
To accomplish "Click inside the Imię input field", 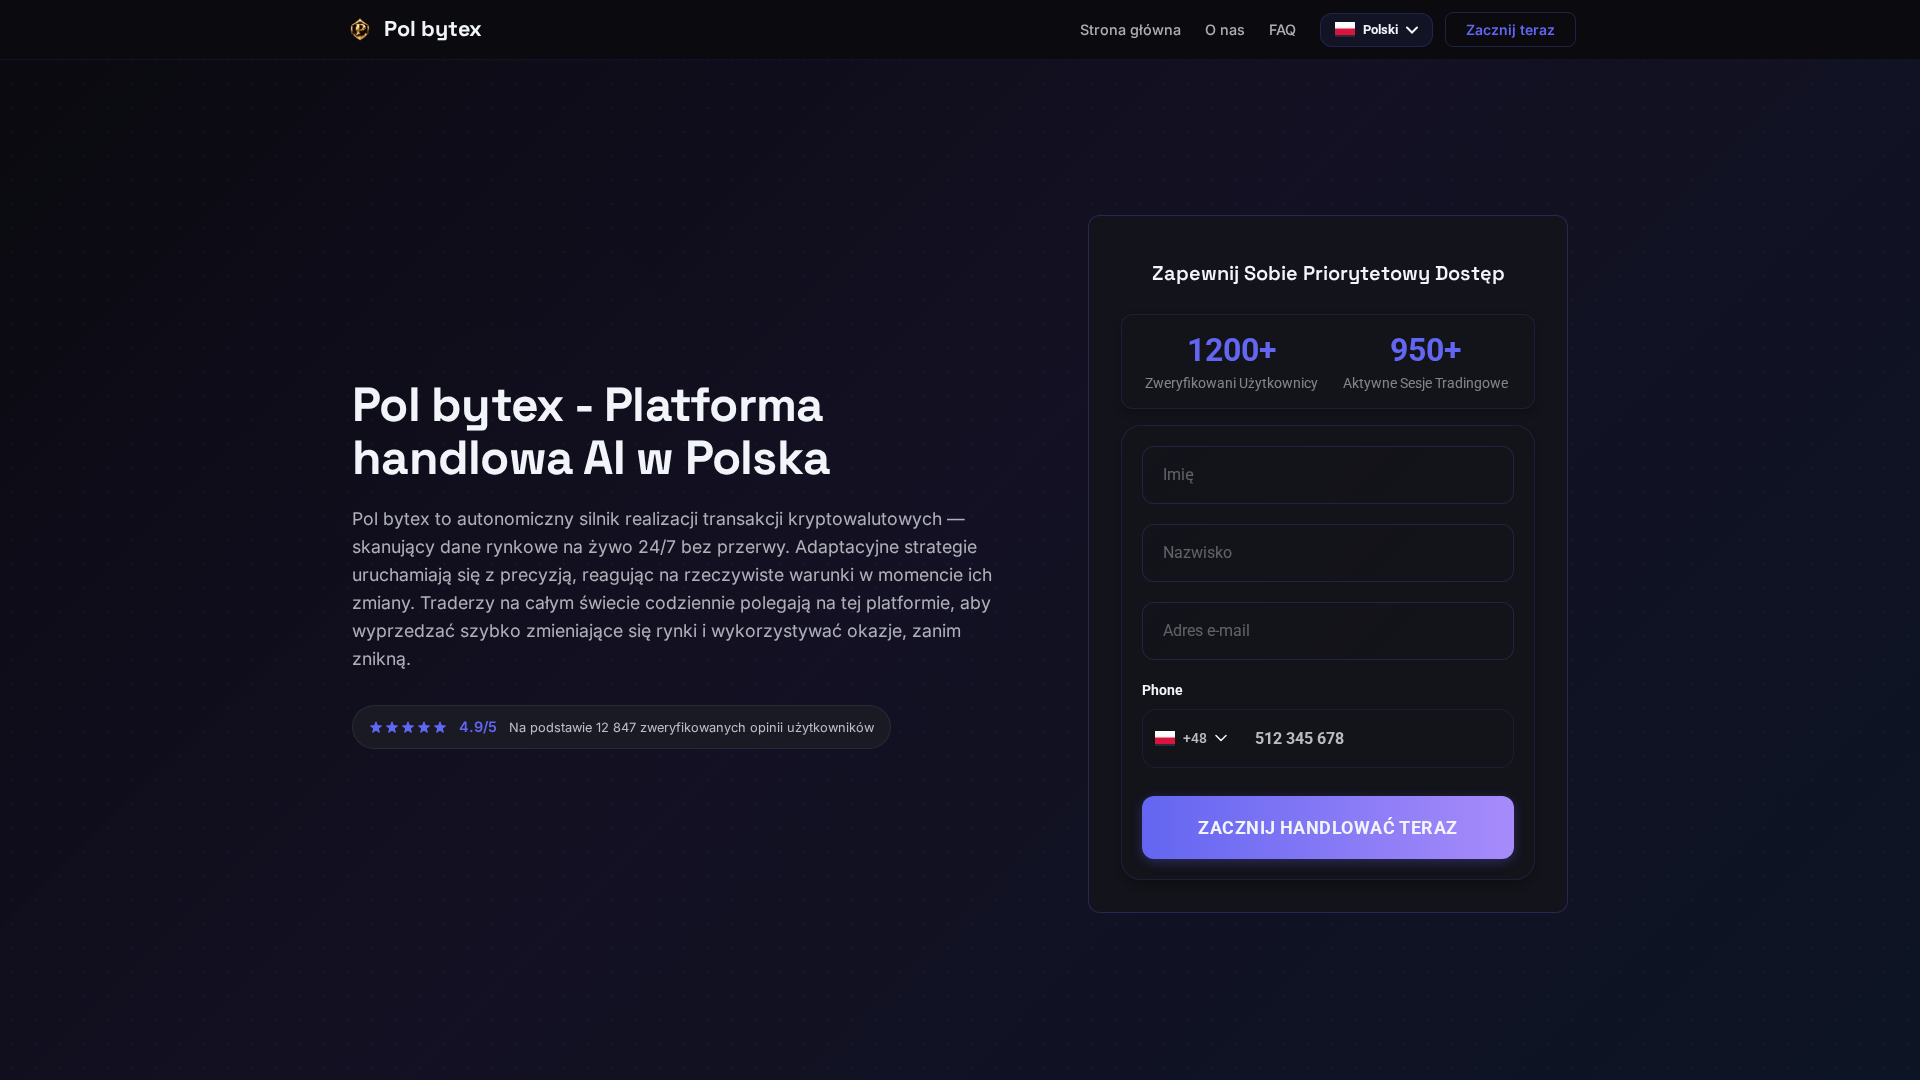I will pos(1327,474).
